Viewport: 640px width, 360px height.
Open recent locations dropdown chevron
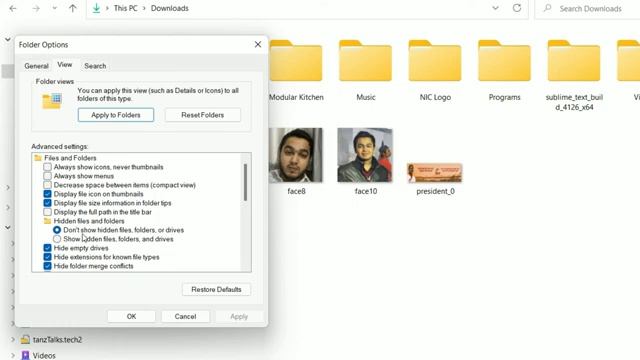[x=54, y=8]
